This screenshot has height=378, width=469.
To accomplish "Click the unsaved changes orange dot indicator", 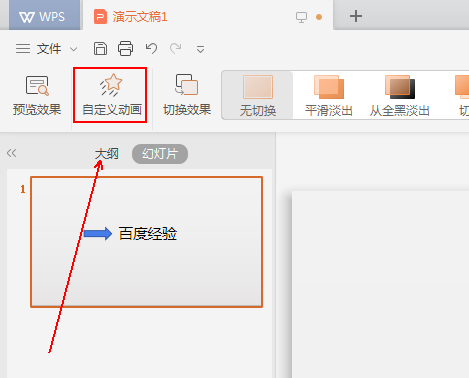I will [x=319, y=17].
